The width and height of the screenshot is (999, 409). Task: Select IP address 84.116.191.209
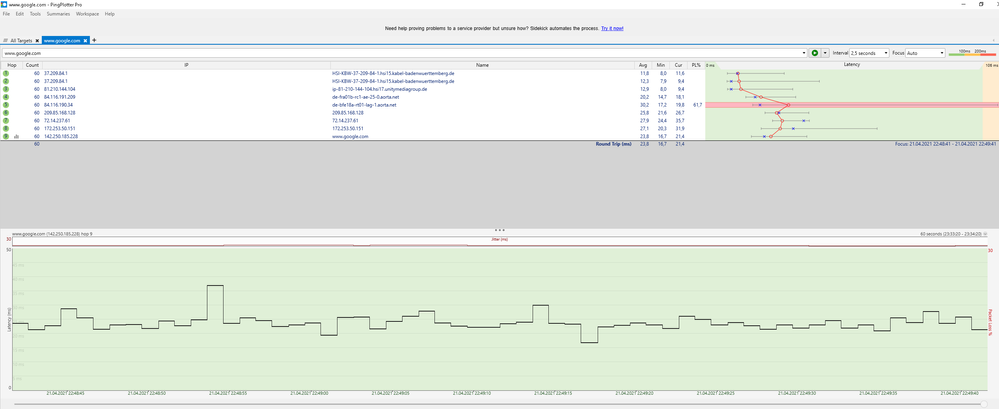point(59,97)
